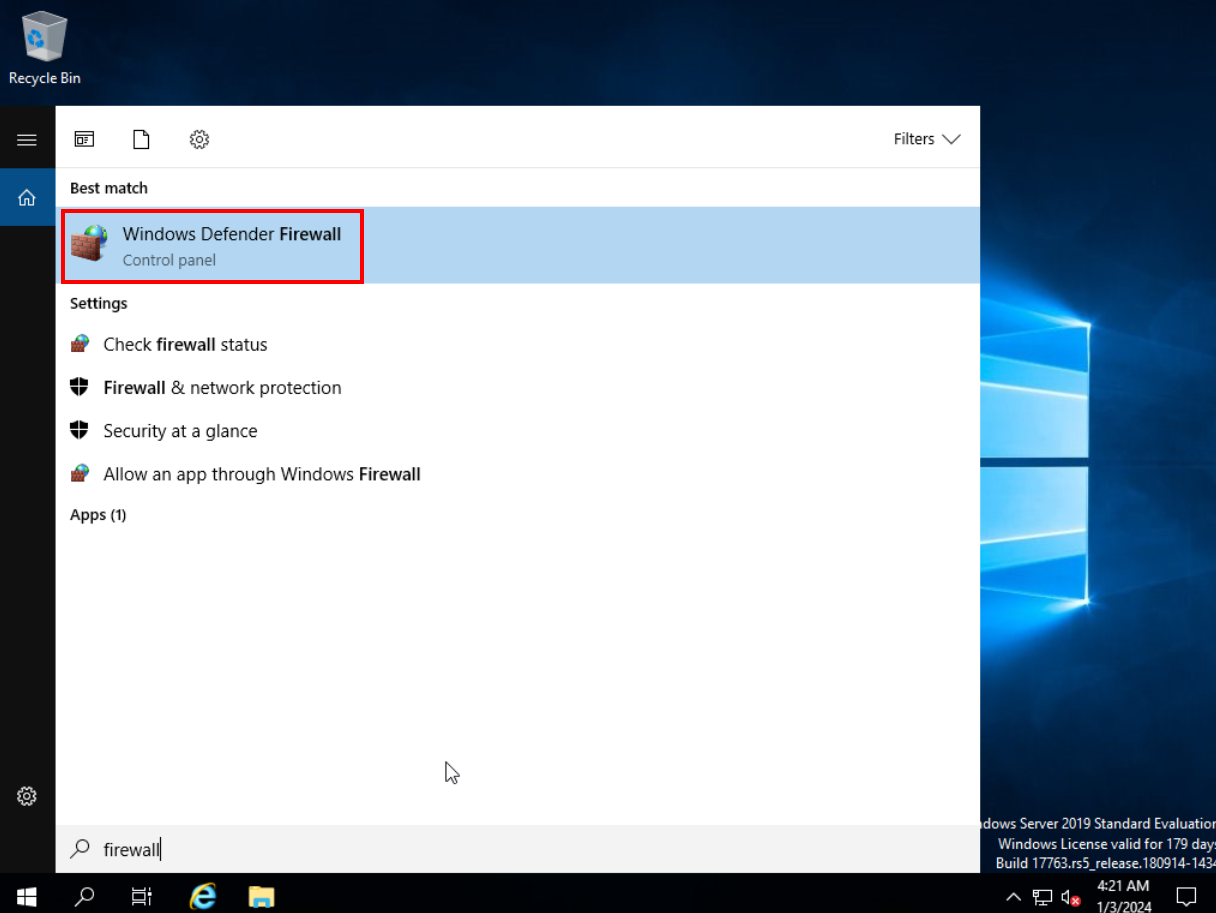The image size is (1216, 913).
Task: Click the Apps filter icon
Action: (x=84, y=139)
